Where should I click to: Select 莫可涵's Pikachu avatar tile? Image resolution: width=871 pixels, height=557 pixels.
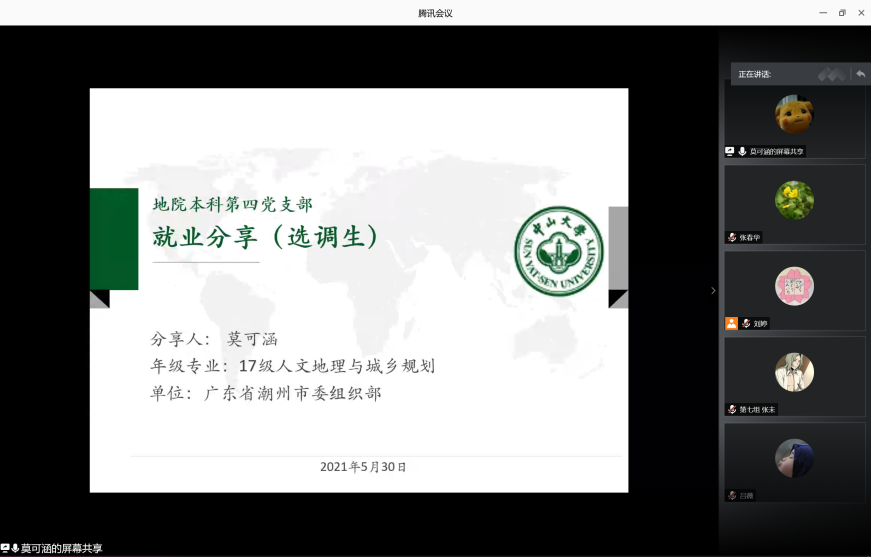pyautogui.click(x=794, y=114)
